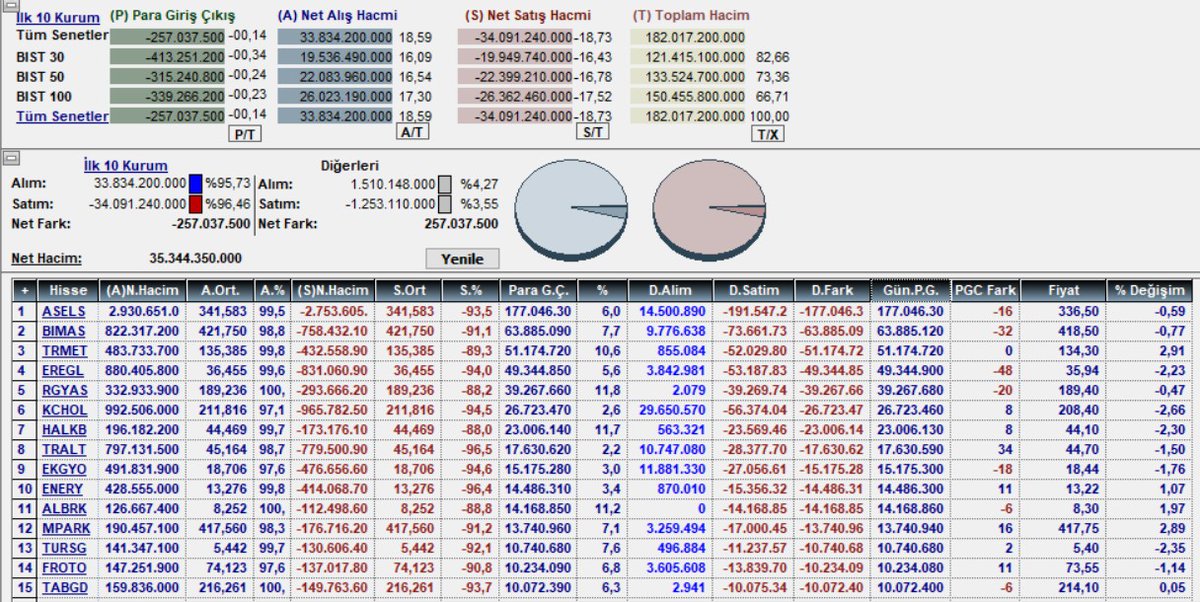Click the P/T ratio button
This screenshot has height=602, width=1200.
point(243,133)
